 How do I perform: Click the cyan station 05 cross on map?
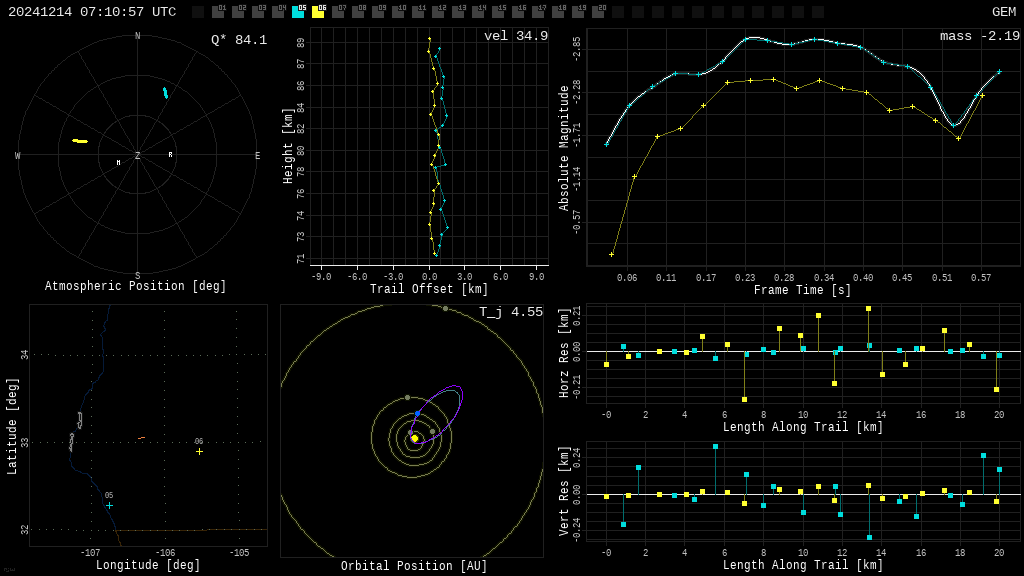109,505
